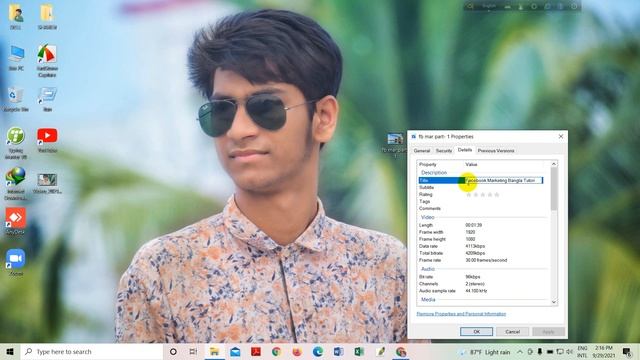The image size is (640, 360).
Task: Open Firefox from taskbar
Action: [x=297, y=351]
